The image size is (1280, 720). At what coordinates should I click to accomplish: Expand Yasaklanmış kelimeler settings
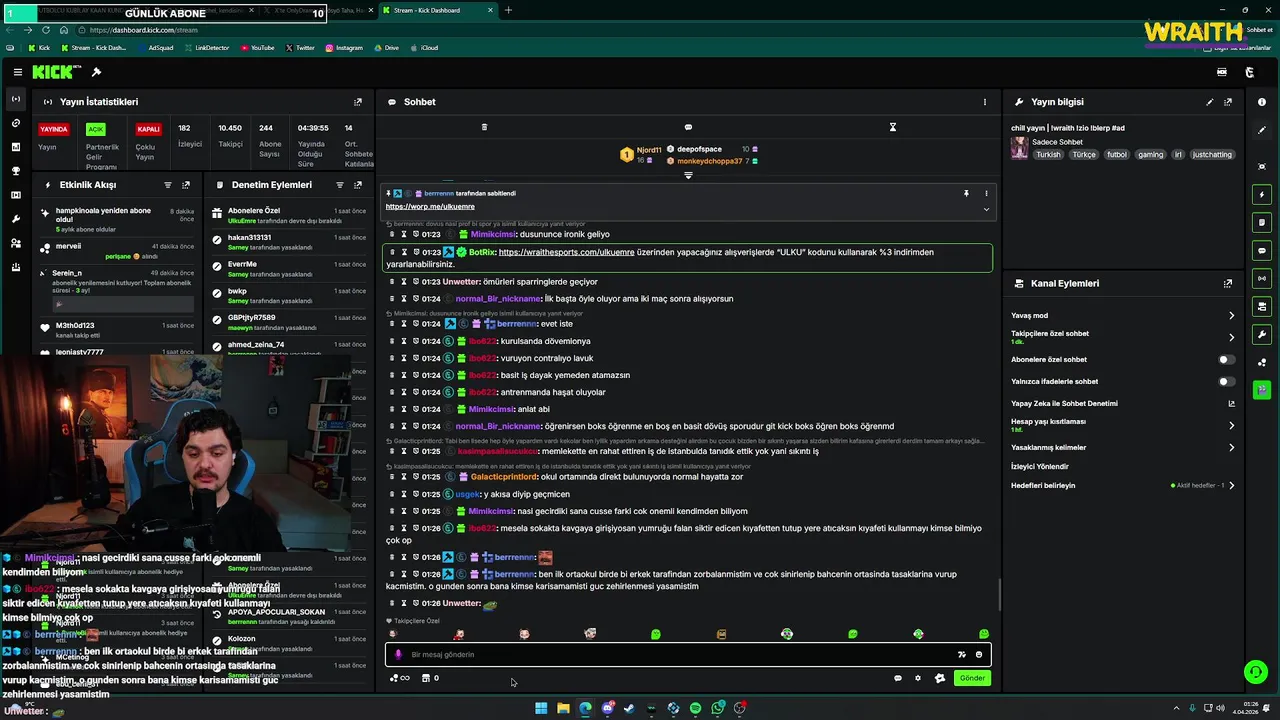(1231, 448)
